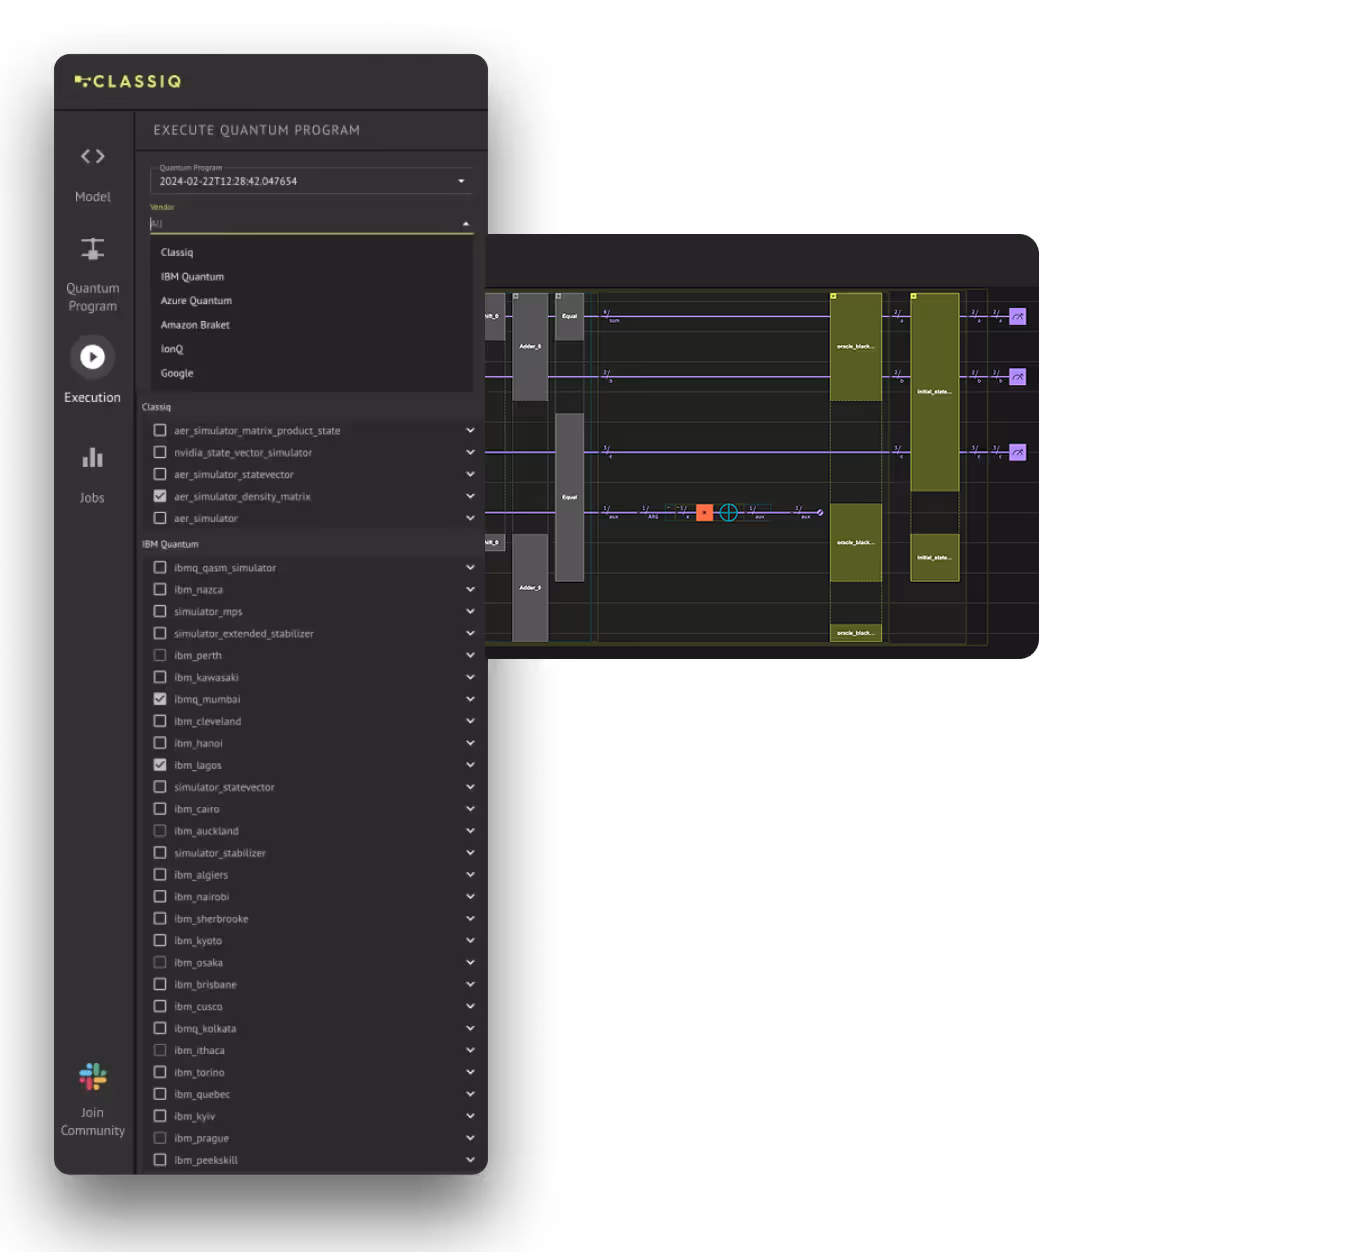
Task: Check ibm_nazca backend
Action: tap(160, 589)
